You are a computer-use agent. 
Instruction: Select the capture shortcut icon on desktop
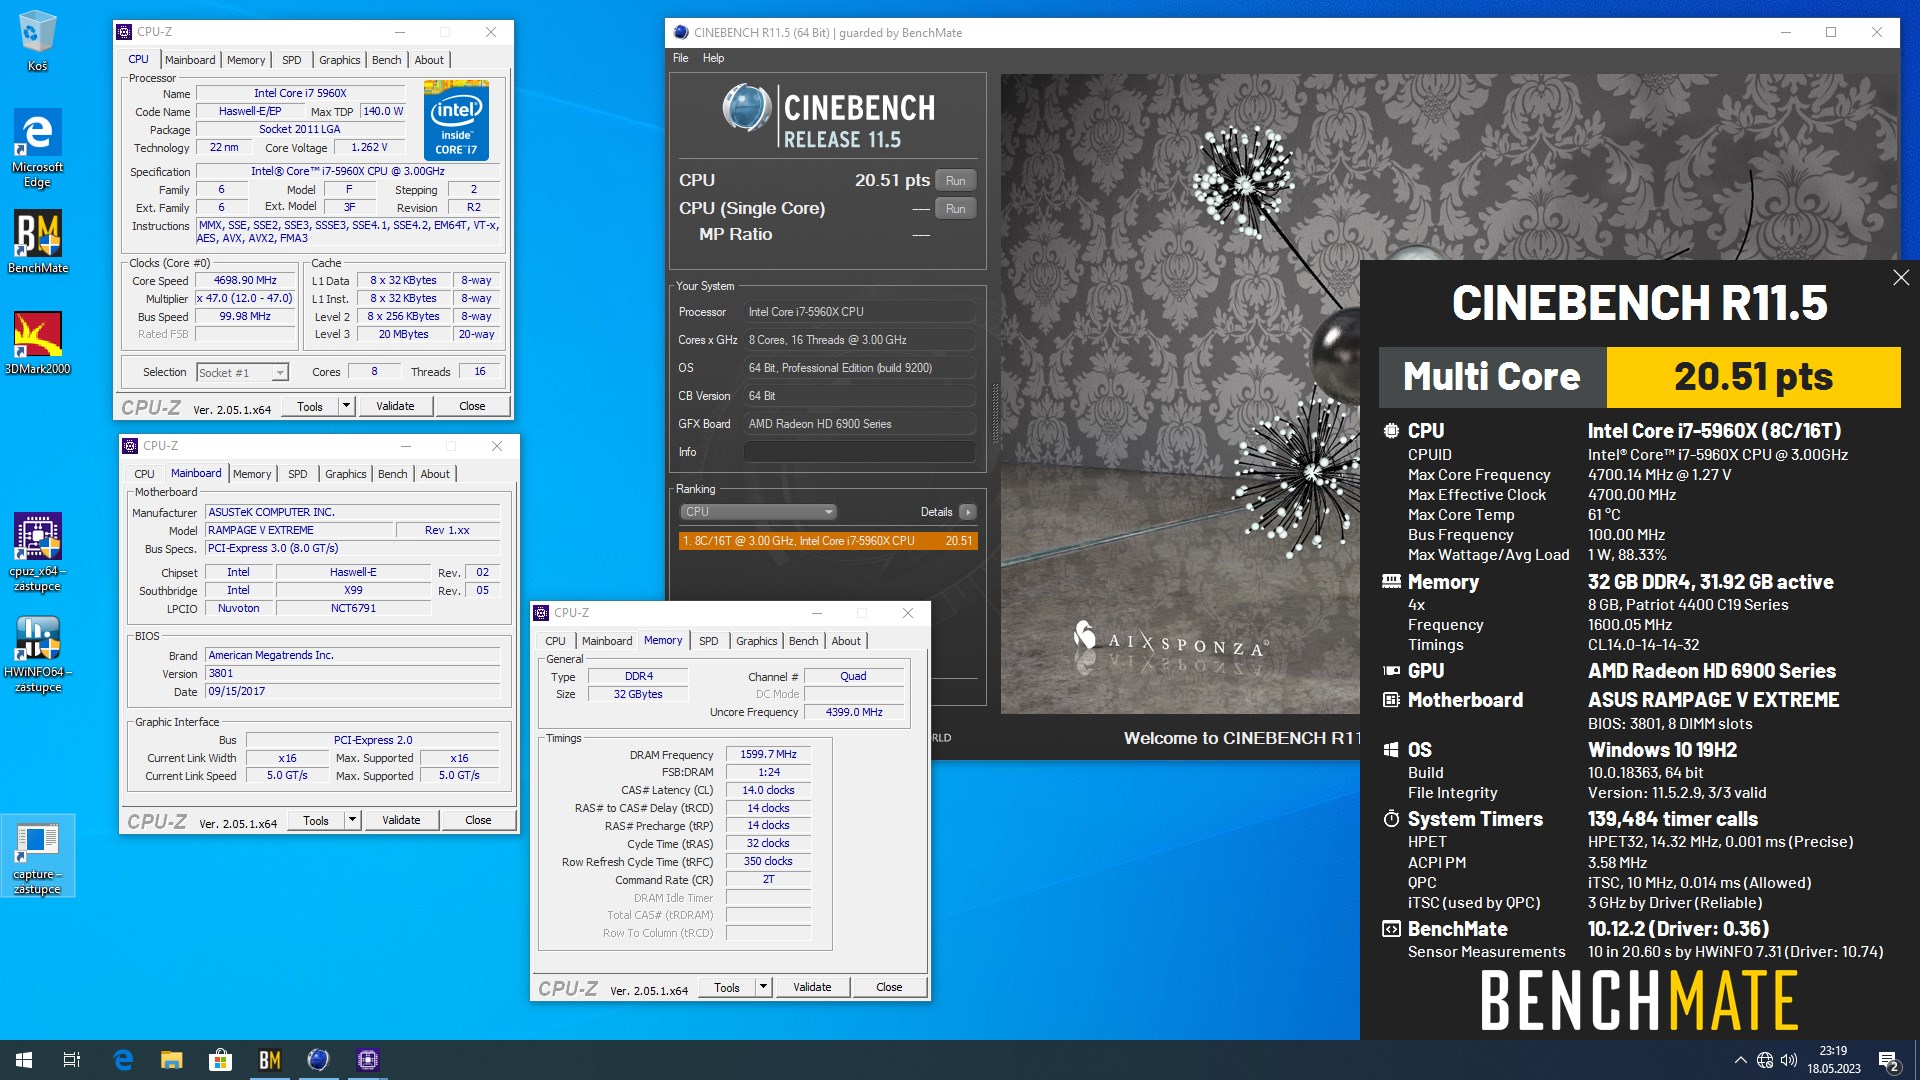[x=37, y=856]
